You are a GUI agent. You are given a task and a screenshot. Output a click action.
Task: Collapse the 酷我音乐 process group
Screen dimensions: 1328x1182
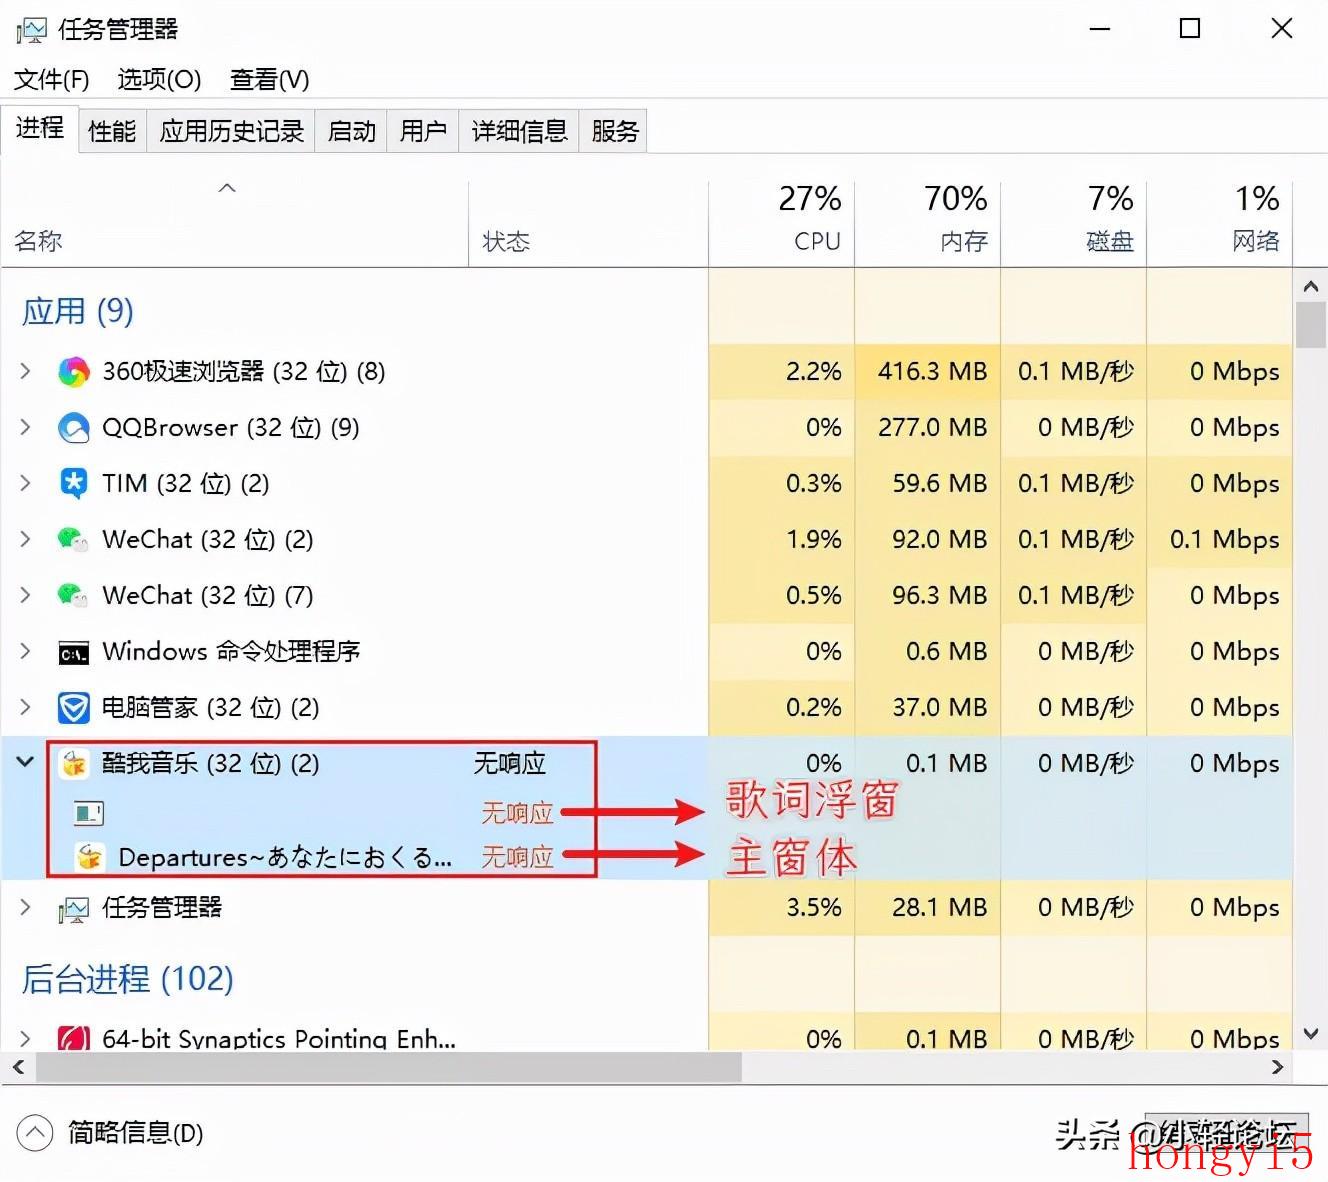pos(25,763)
